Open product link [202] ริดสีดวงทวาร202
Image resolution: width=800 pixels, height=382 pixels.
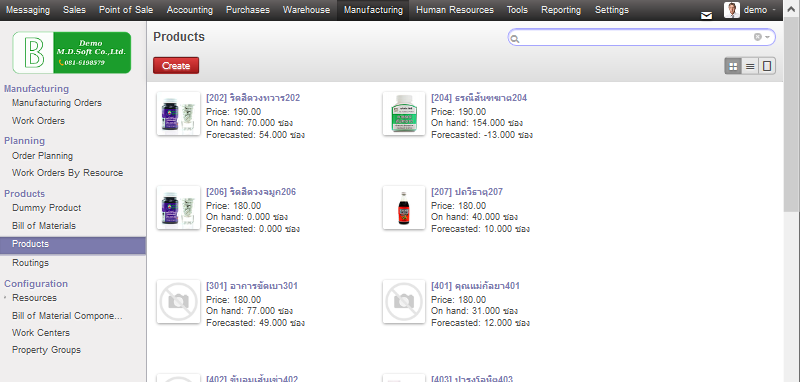pos(253,98)
